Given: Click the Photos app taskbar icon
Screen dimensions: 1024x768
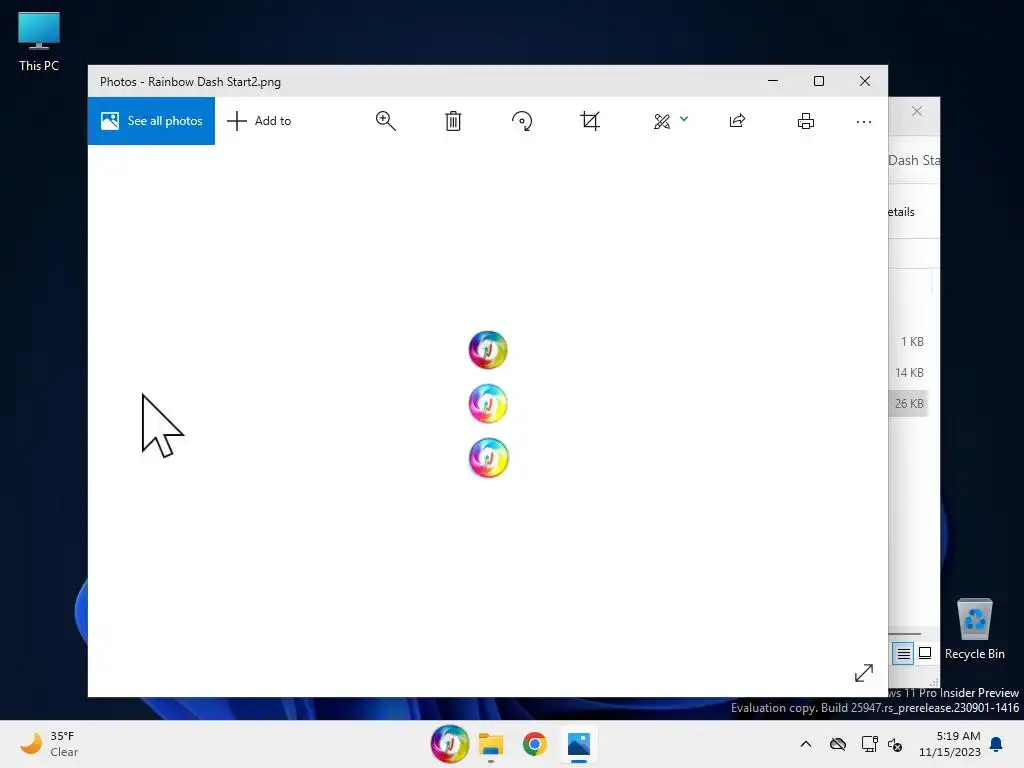Looking at the screenshot, I should (579, 744).
